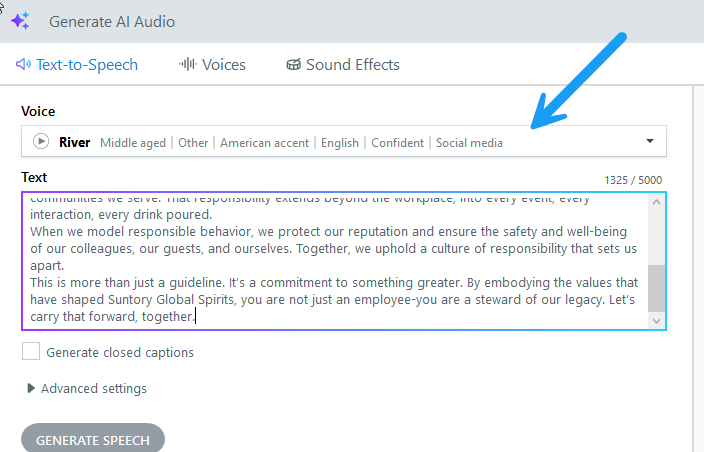Enable Generate closed captions checkbox

[31, 352]
